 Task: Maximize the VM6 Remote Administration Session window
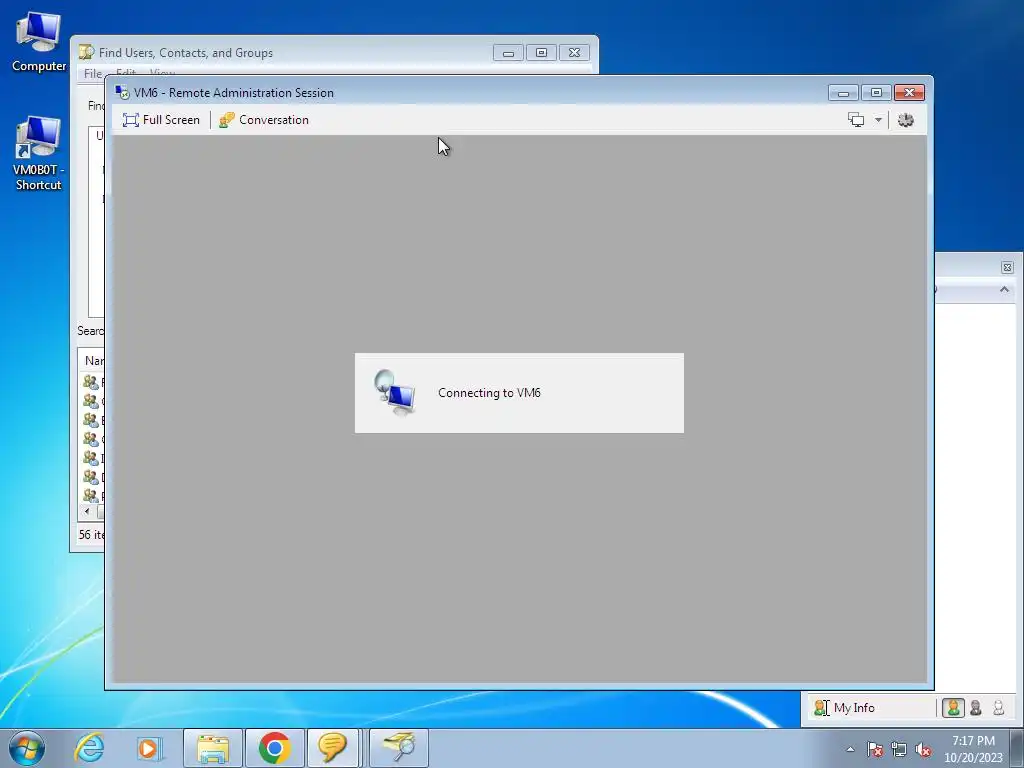click(x=876, y=93)
